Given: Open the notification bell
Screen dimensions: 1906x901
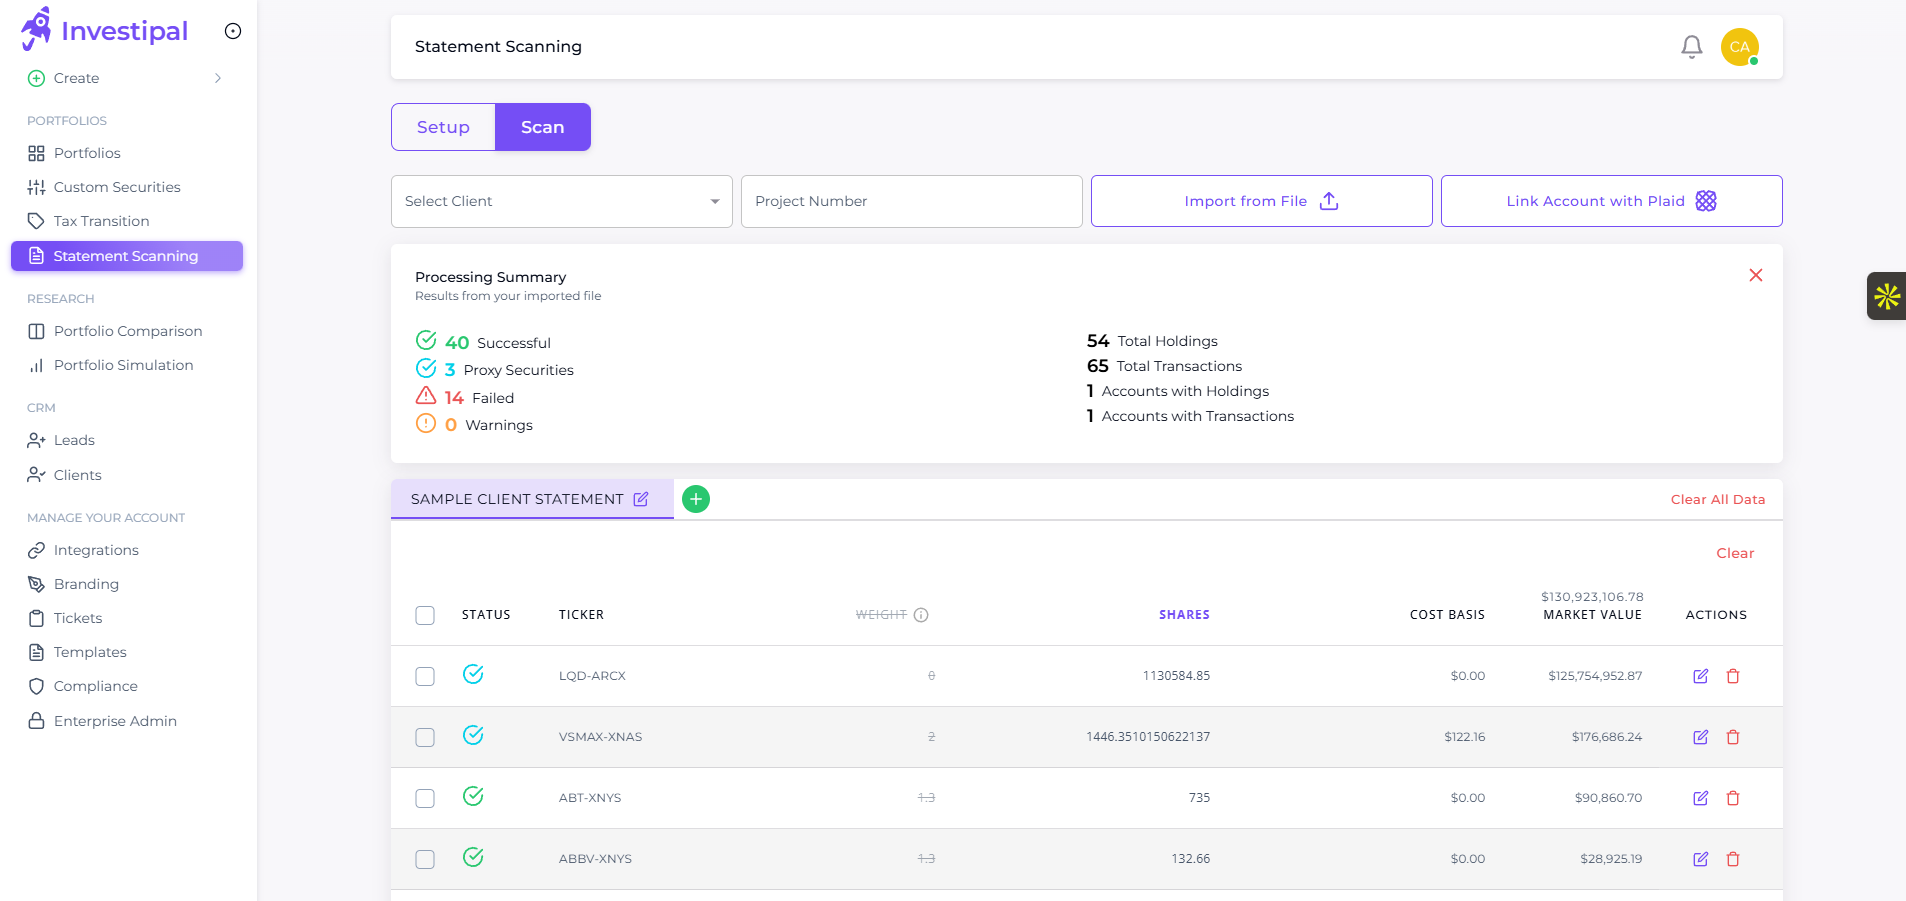Looking at the screenshot, I should click(x=1690, y=46).
